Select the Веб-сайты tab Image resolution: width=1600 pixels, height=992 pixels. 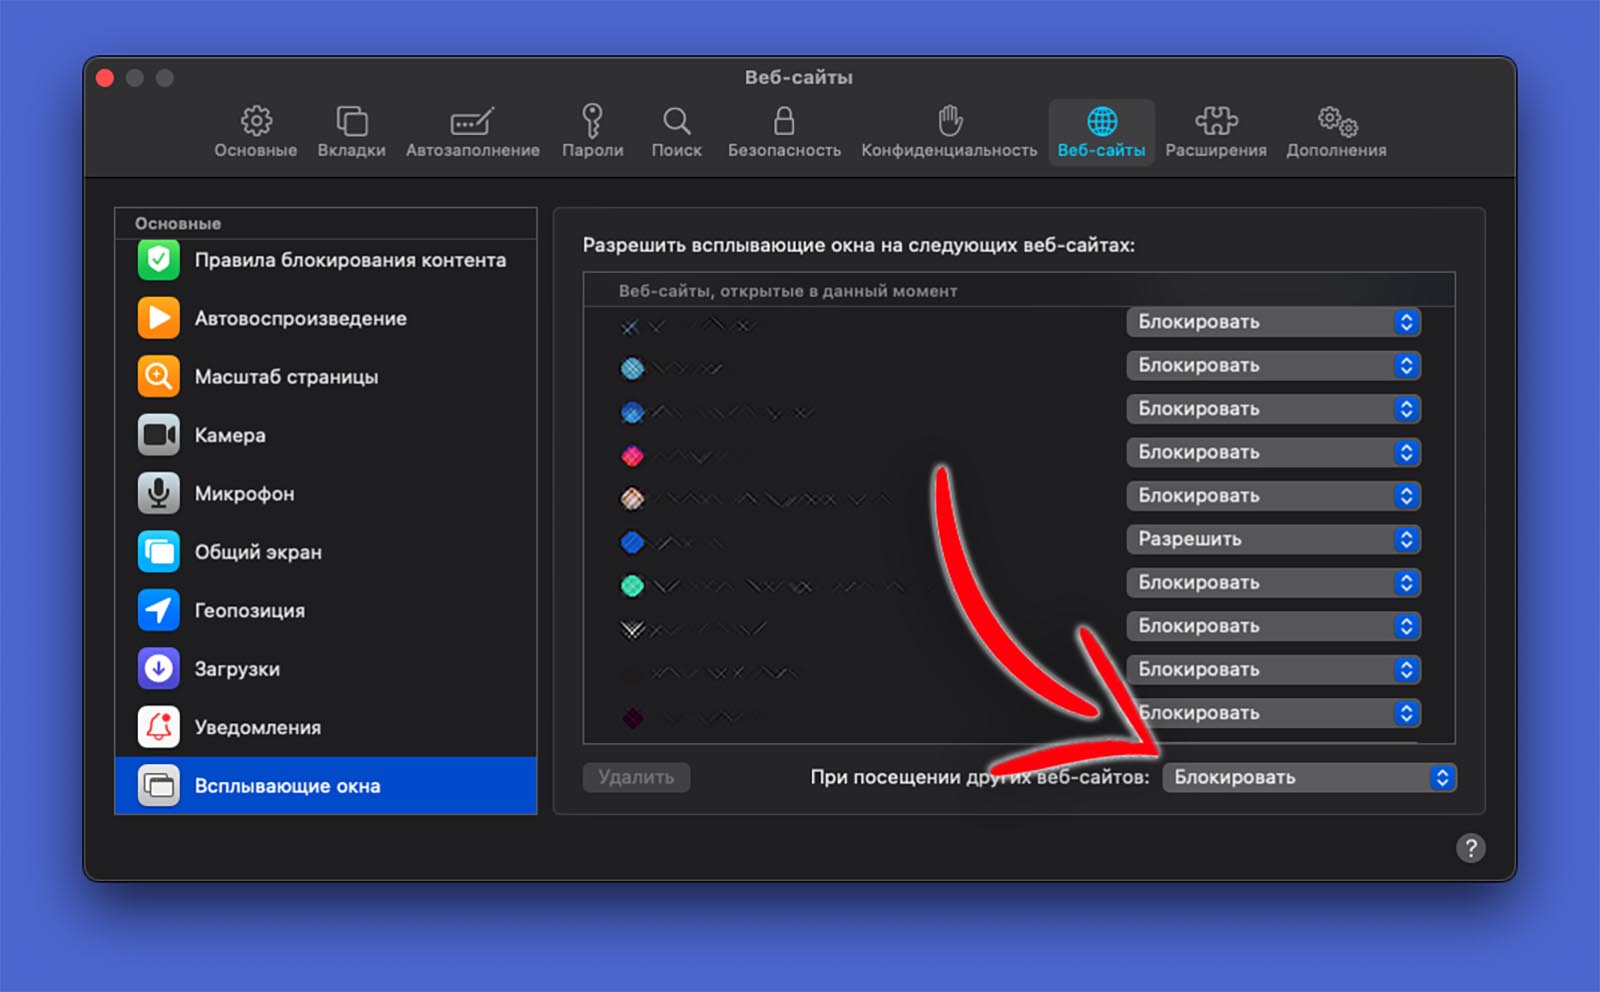[1101, 132]
